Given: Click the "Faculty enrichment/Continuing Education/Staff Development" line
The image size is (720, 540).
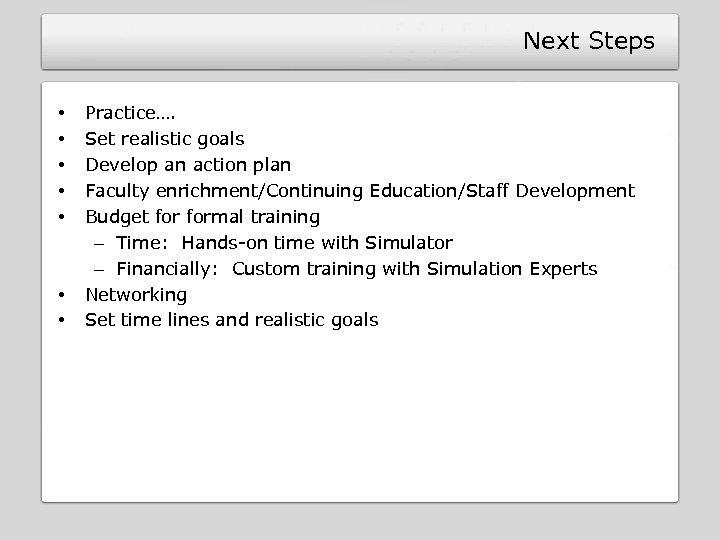Looking at the screenshot, I should (x=360, y=191).
